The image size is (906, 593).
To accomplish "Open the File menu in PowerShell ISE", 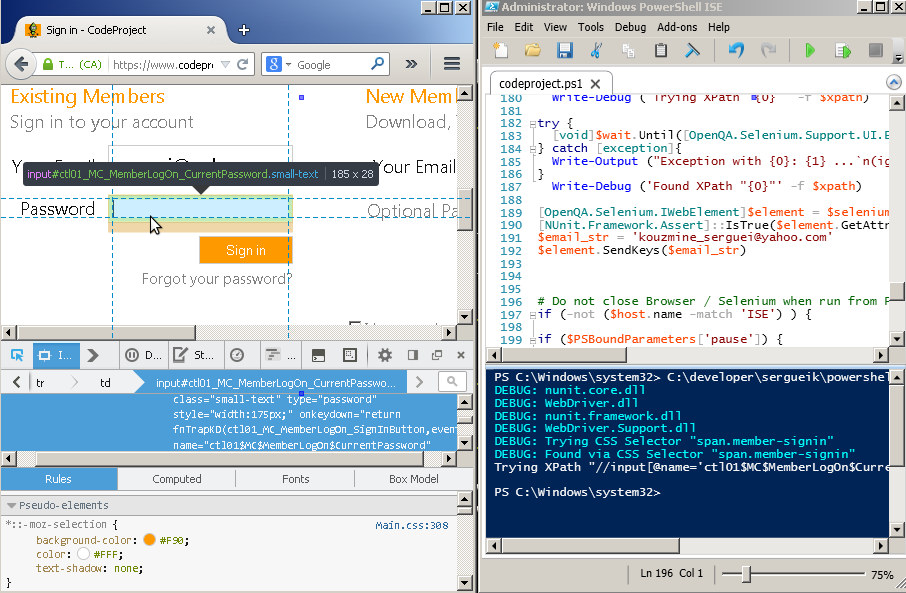I will pyautogui.click(x=495, y=27).
